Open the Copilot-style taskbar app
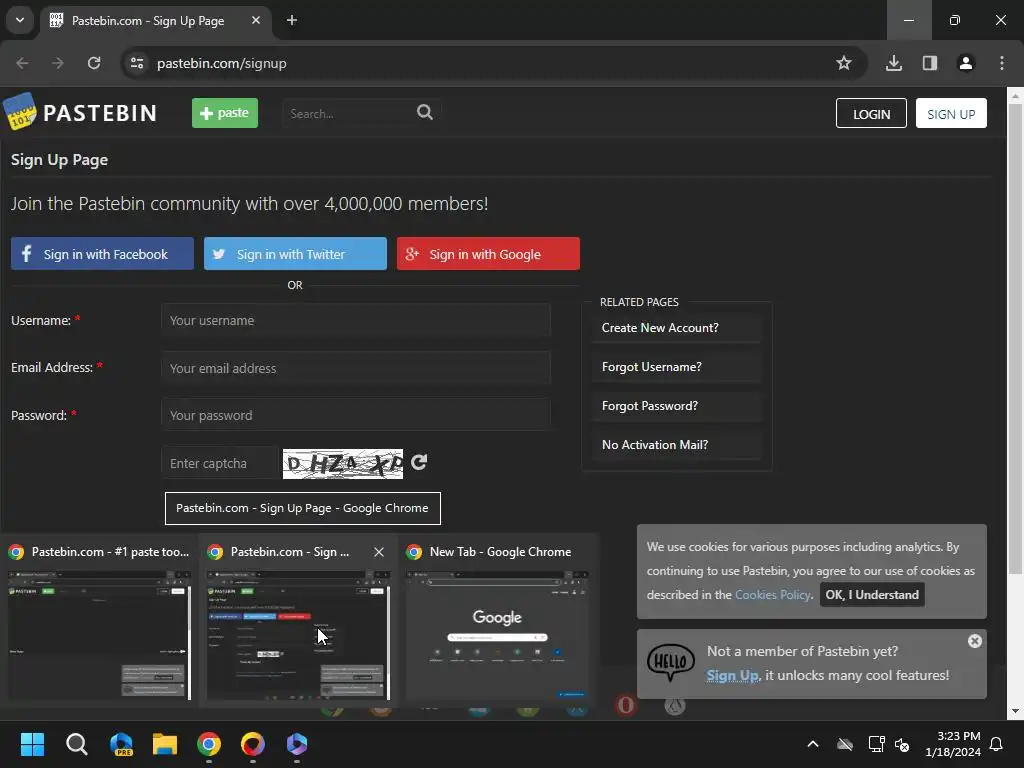The height and width of the screenshot is (768, 1024). 296,744
